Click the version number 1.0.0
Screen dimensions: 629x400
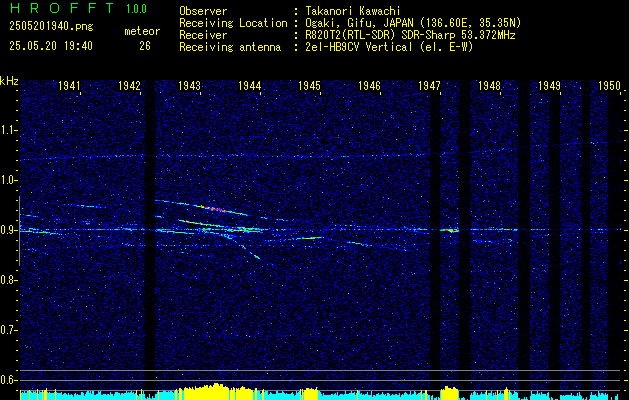click(136, 9)
